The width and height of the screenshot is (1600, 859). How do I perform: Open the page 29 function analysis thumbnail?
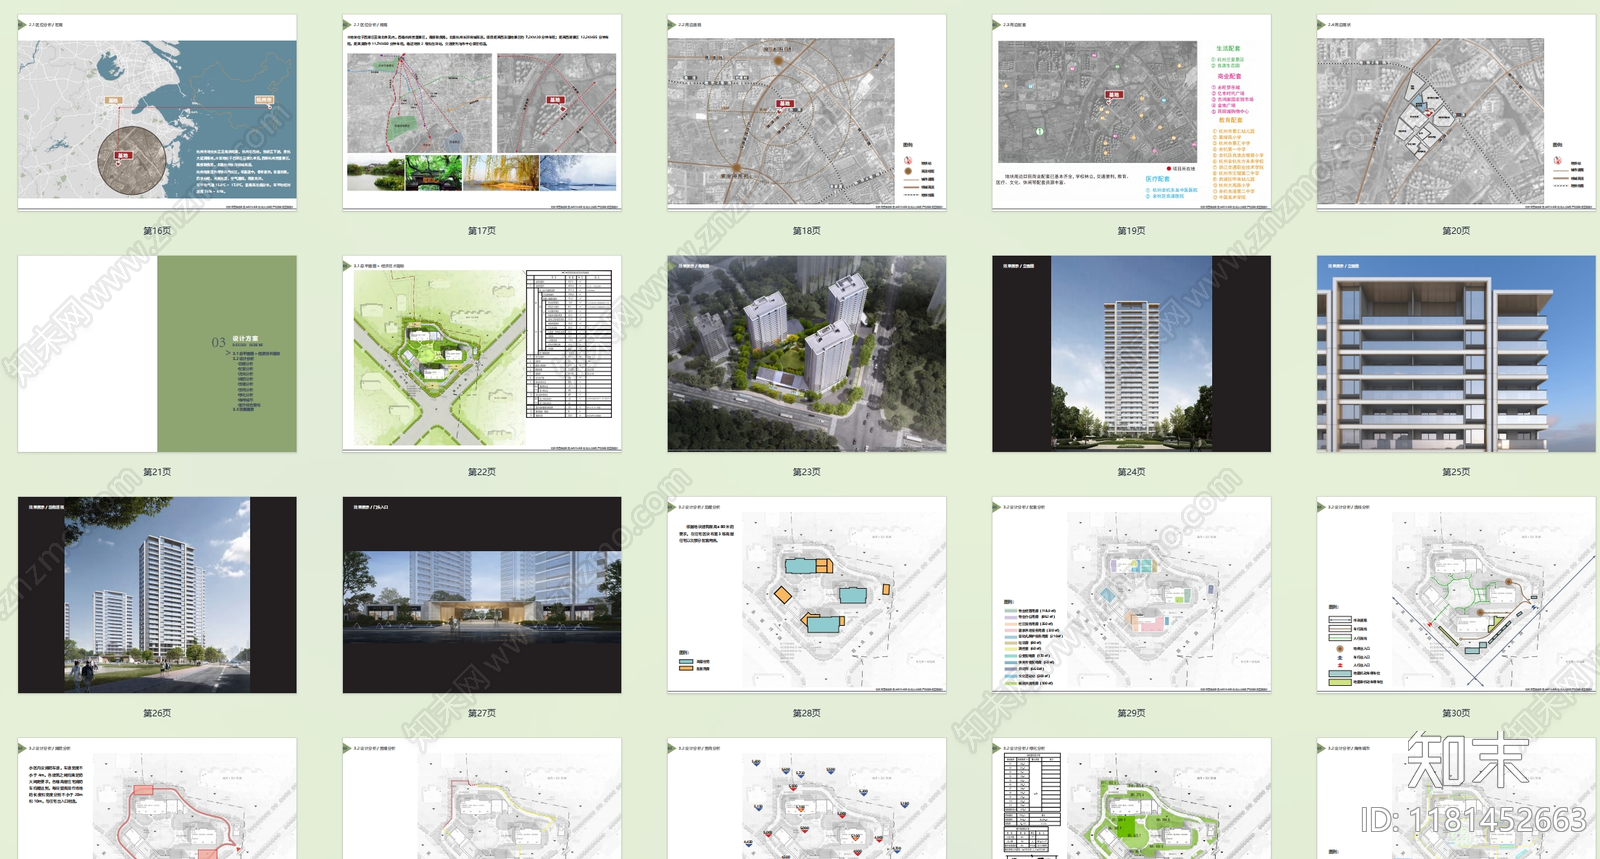click(1131, 595)
